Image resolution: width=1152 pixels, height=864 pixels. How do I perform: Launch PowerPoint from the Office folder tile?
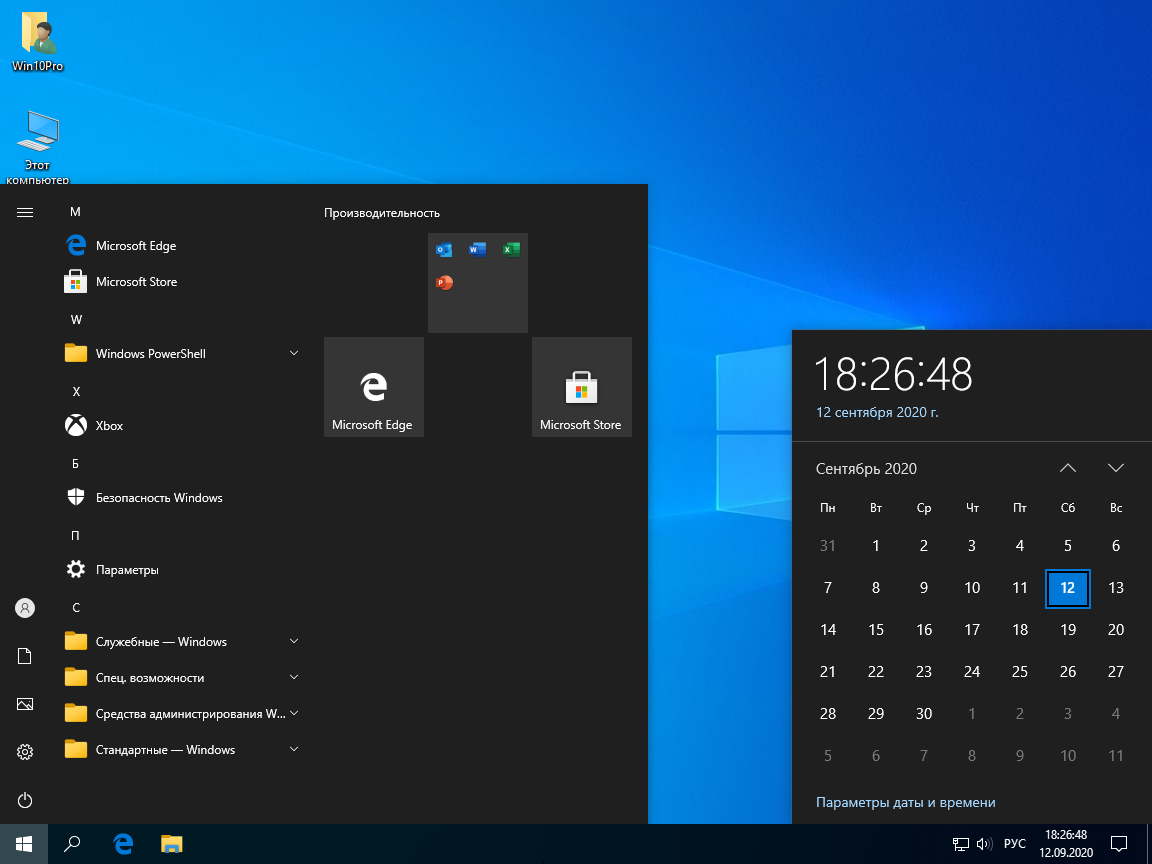pos(443,284)
